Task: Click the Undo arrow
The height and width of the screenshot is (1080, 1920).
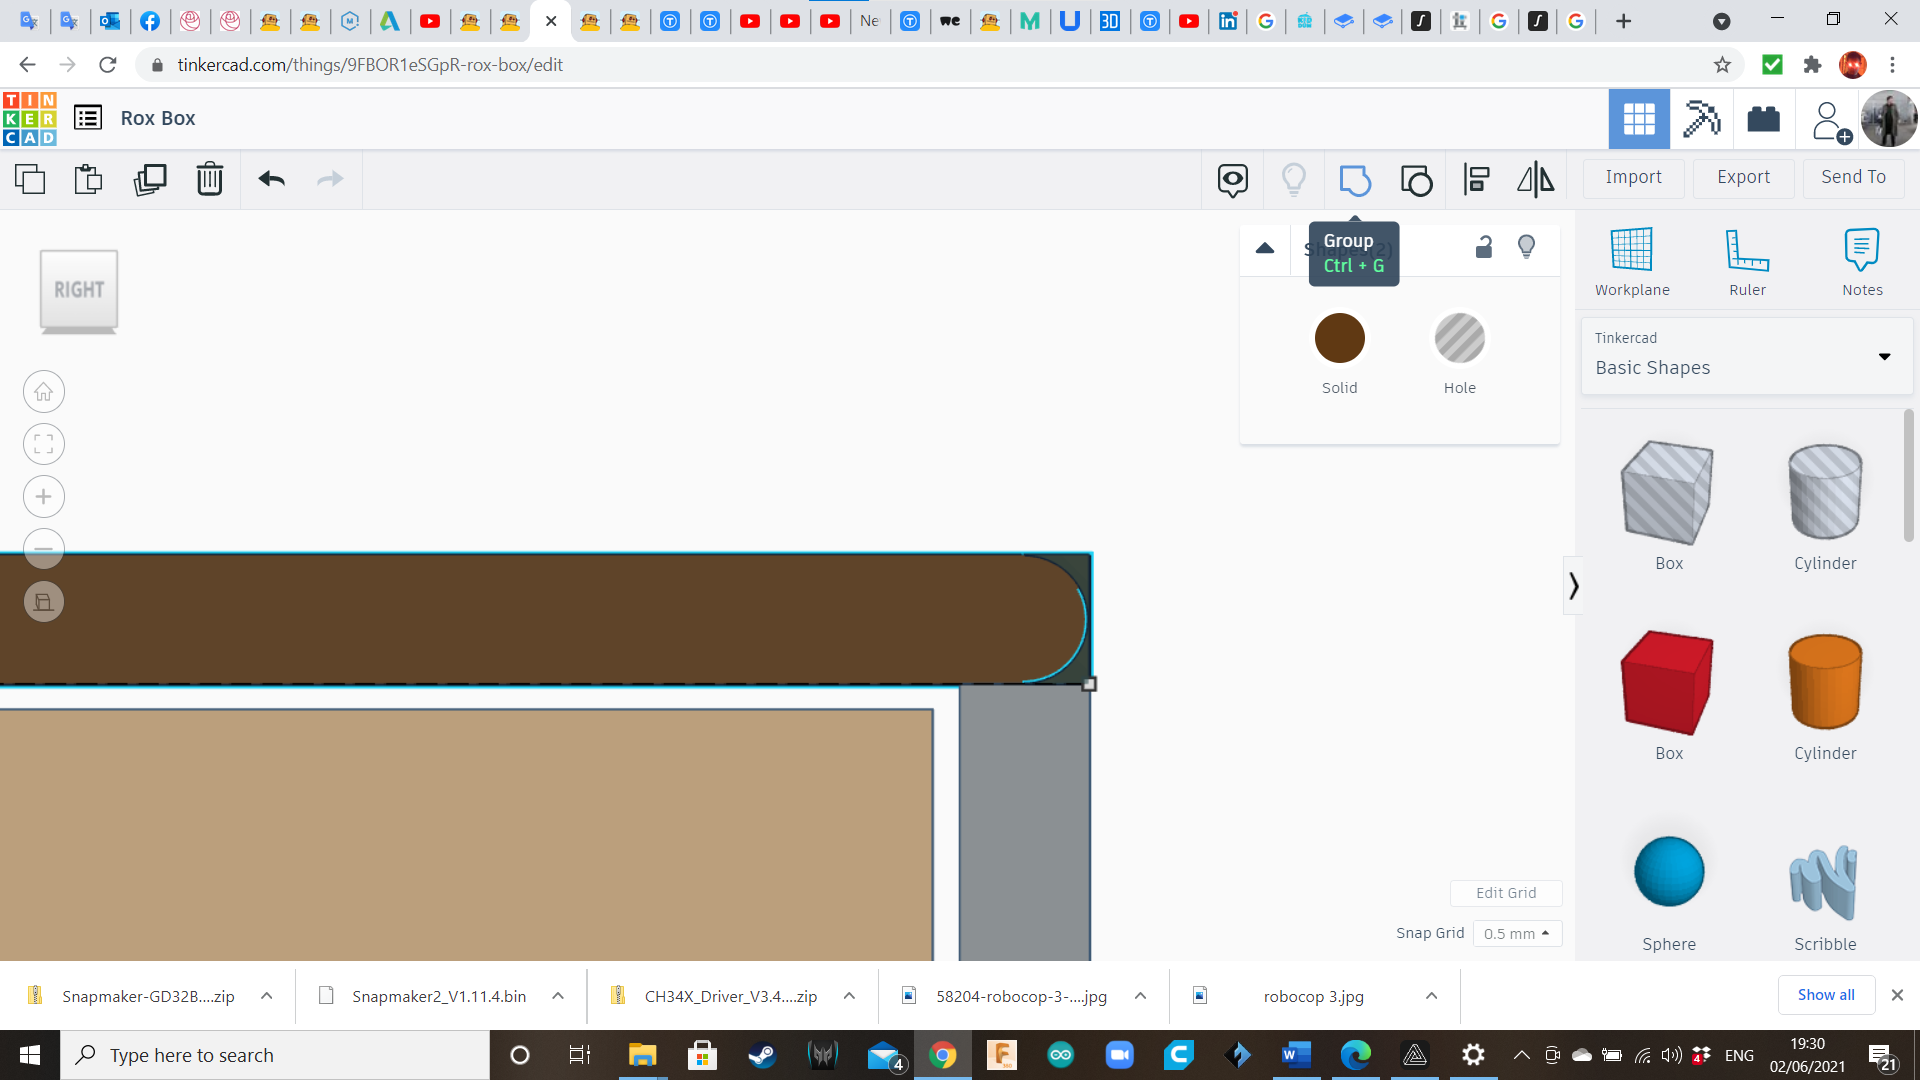Action: tap(272, 180)
